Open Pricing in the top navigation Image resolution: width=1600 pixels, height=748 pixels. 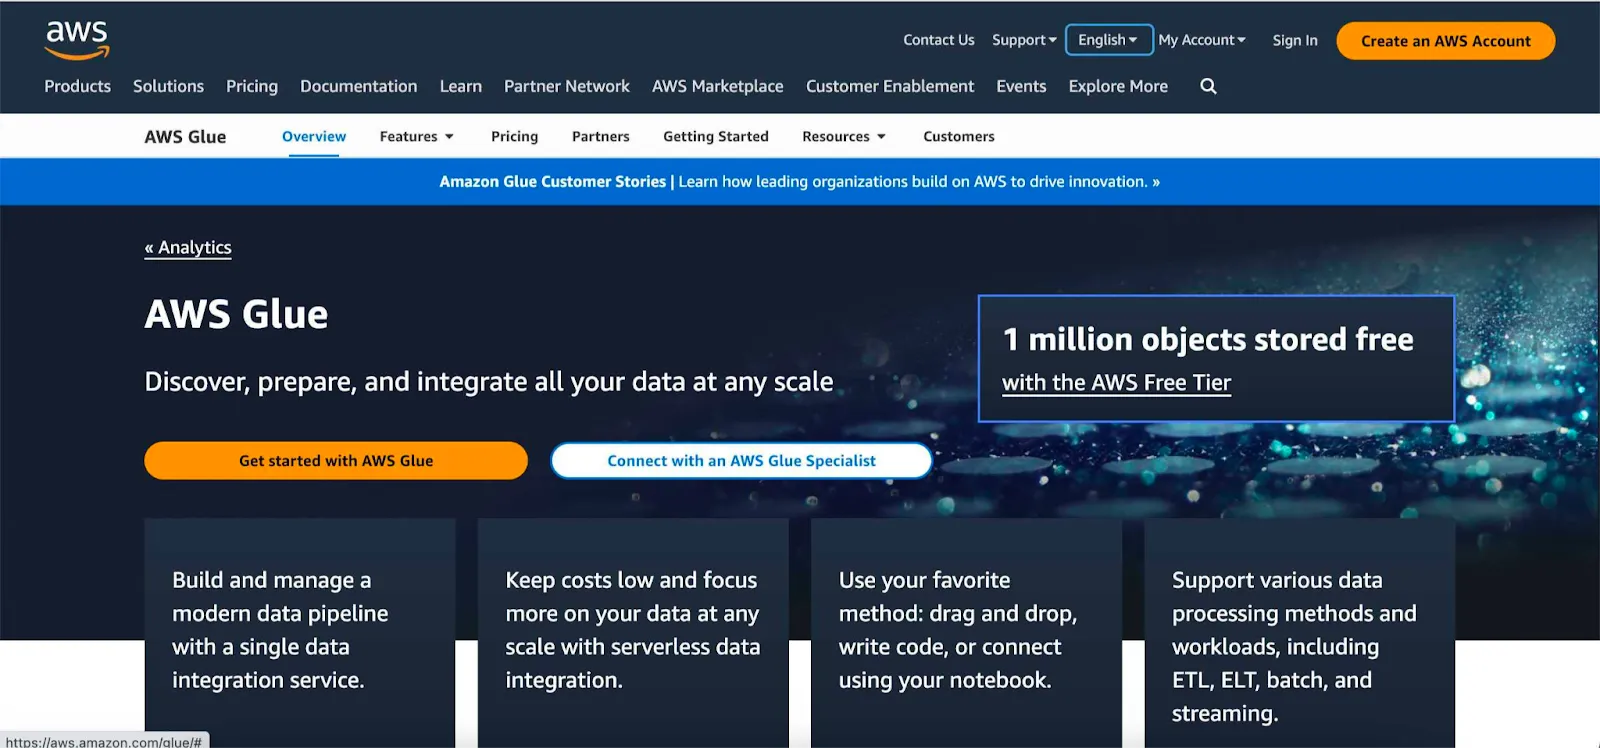[x=252, y=86]
